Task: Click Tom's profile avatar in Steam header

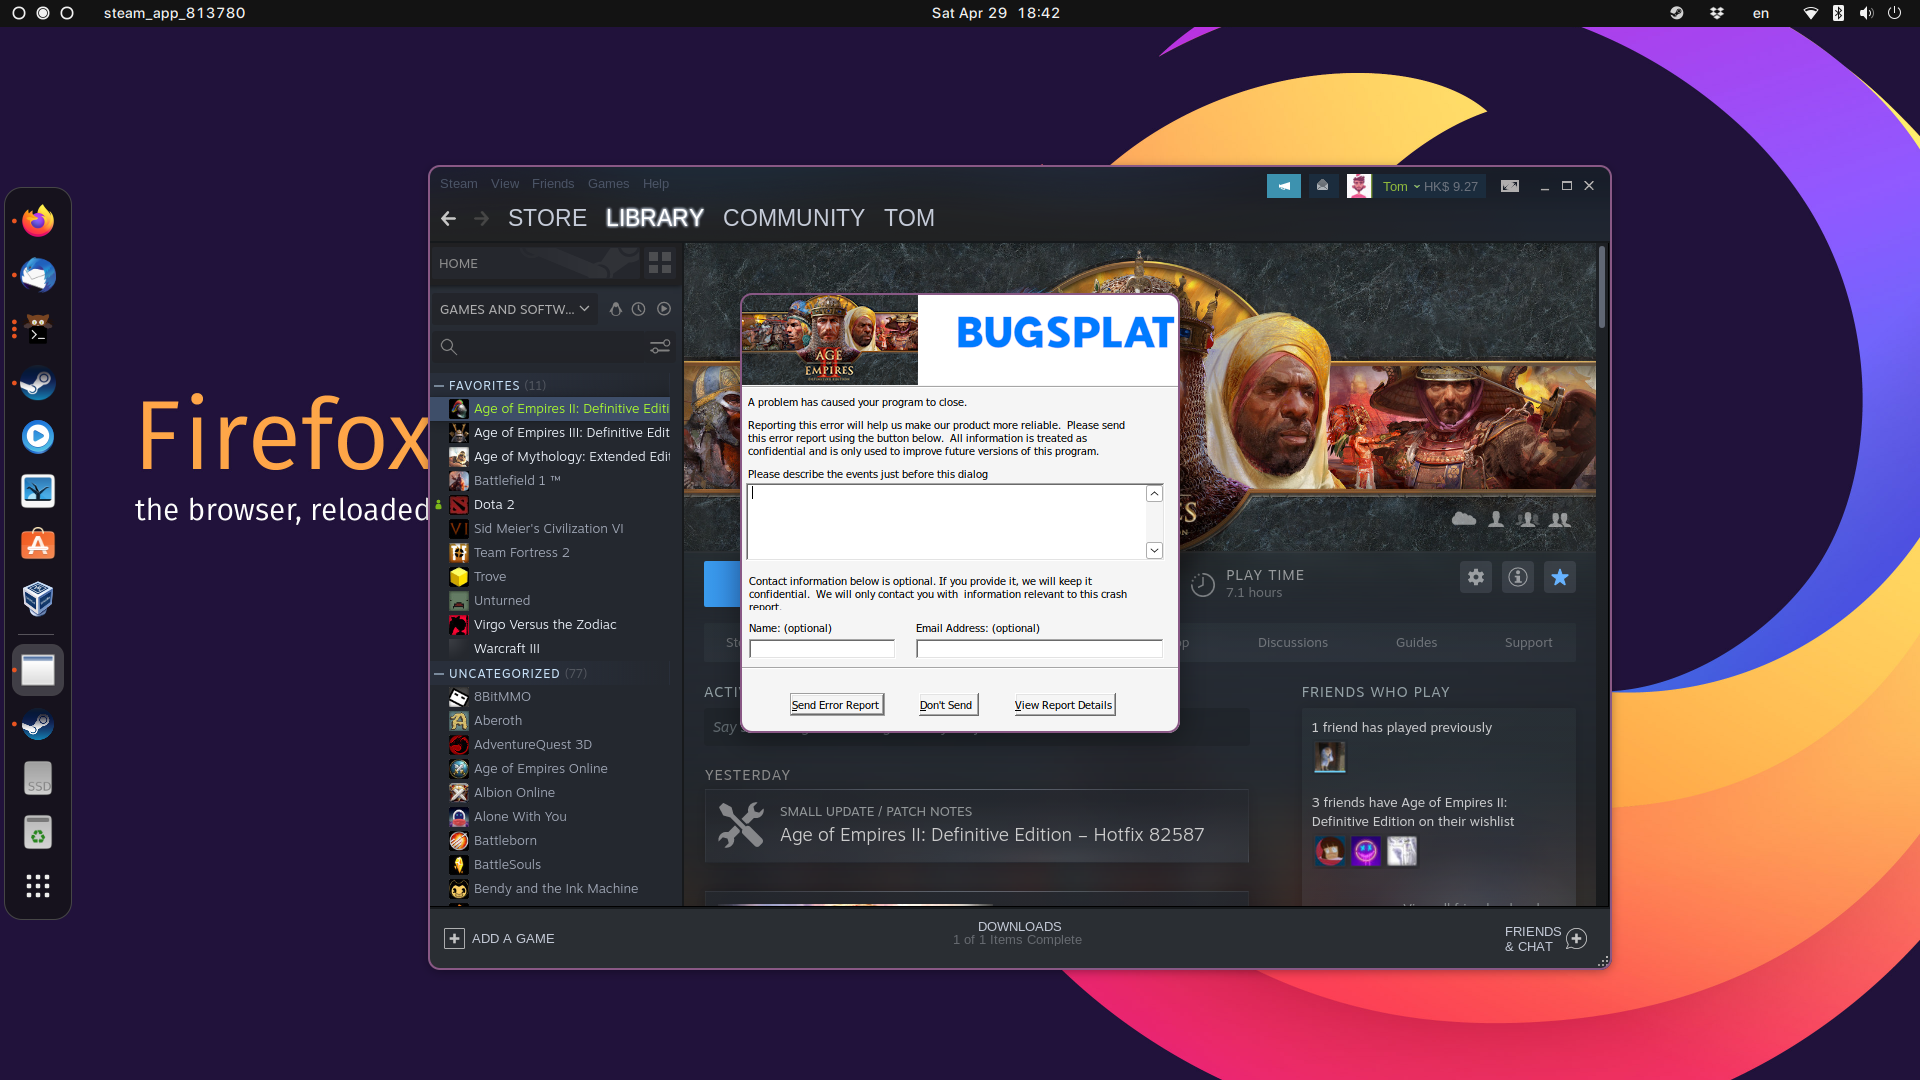Action: (x=1359, y=186)
